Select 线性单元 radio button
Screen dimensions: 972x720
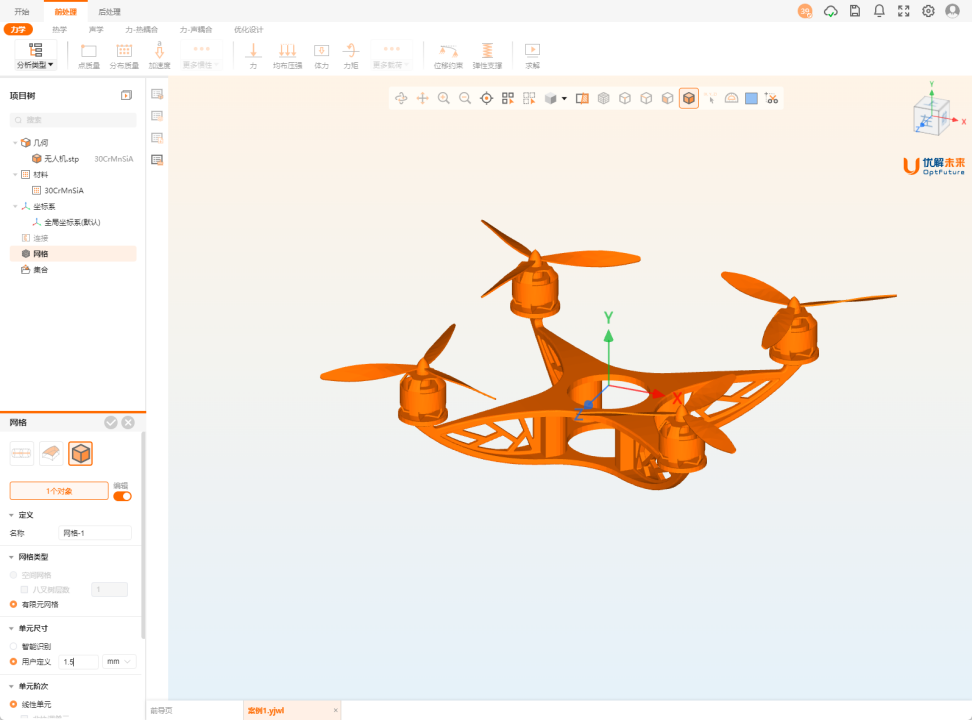(13, 704)
